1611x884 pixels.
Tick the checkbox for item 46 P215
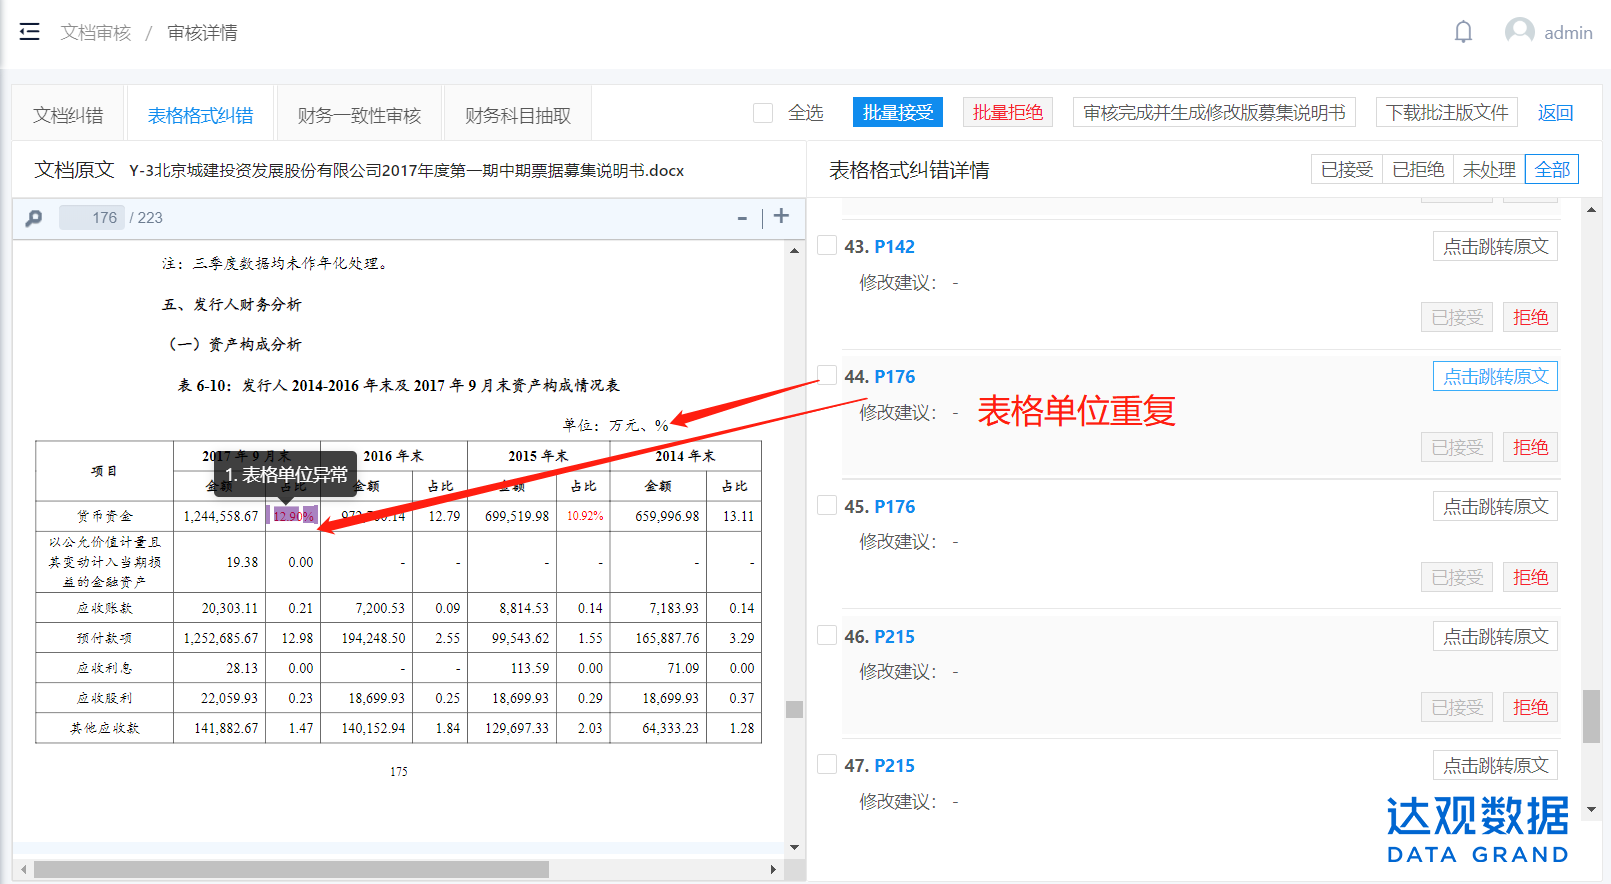tap(827, 635)
